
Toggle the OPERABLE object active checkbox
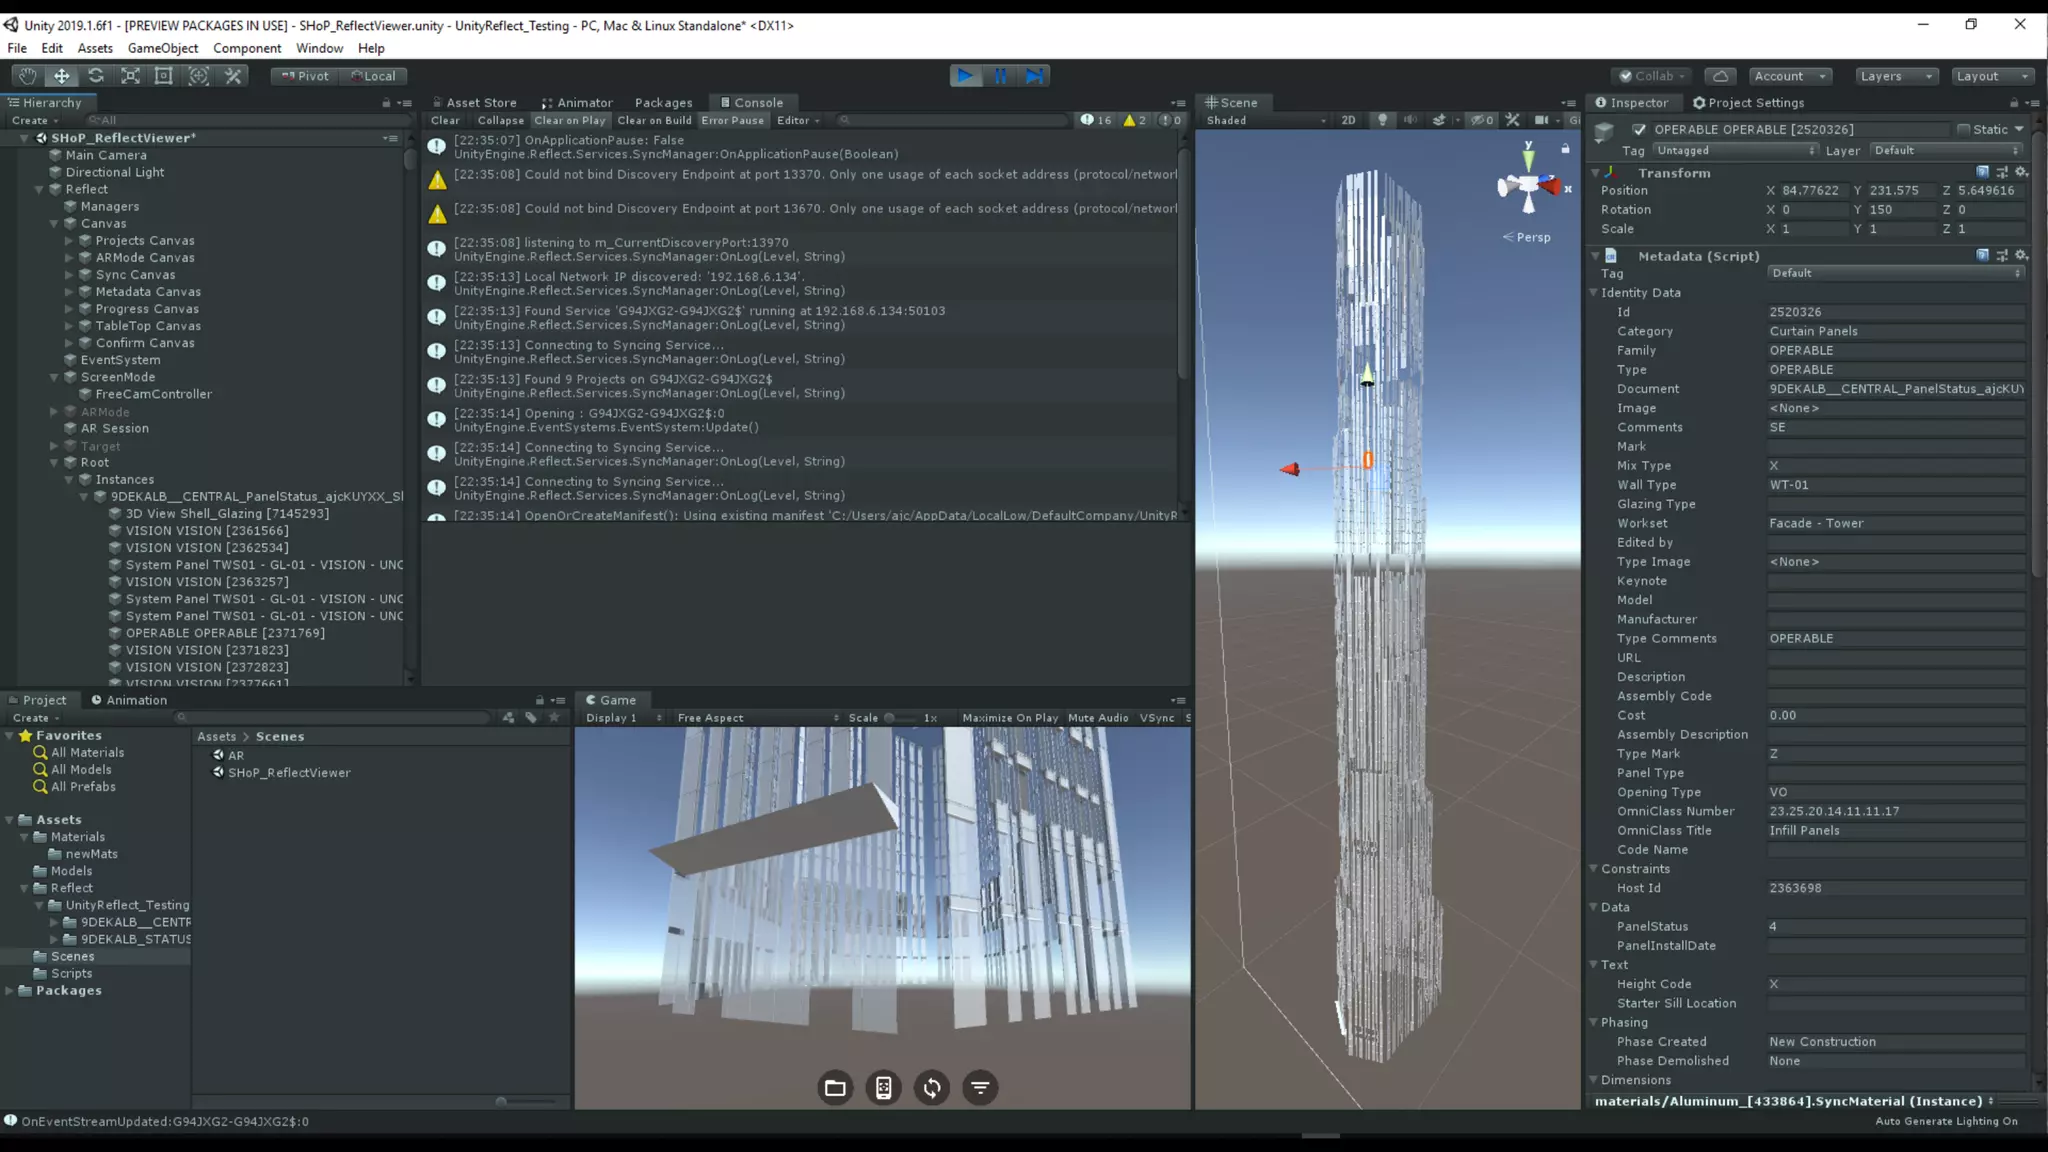(1638, 129)
